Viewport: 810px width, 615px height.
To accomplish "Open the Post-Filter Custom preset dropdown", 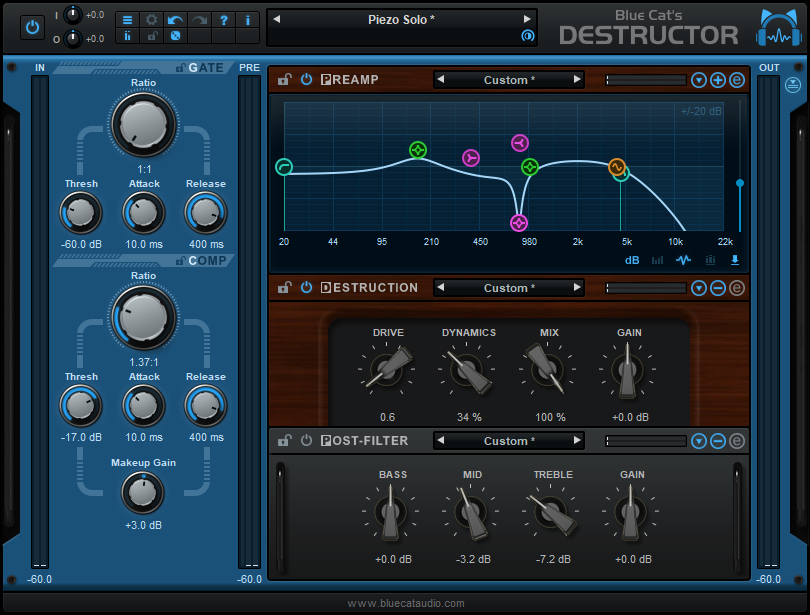I will click(509, 441).
